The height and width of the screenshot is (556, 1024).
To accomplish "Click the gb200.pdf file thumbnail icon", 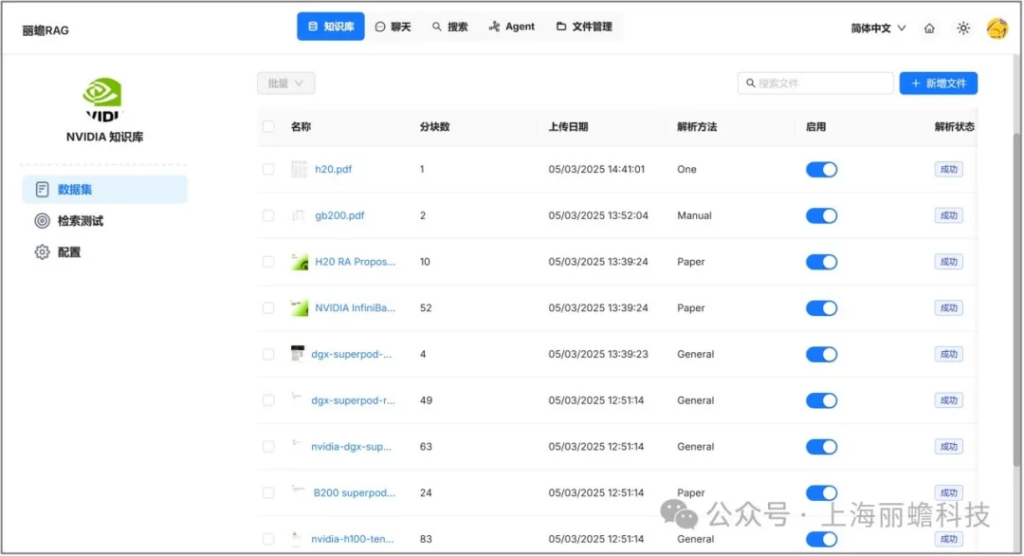I will (x=299, y=216).
